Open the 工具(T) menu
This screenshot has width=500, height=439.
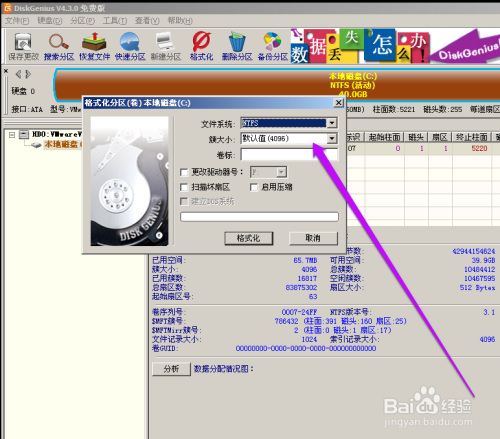pos(115,21)
